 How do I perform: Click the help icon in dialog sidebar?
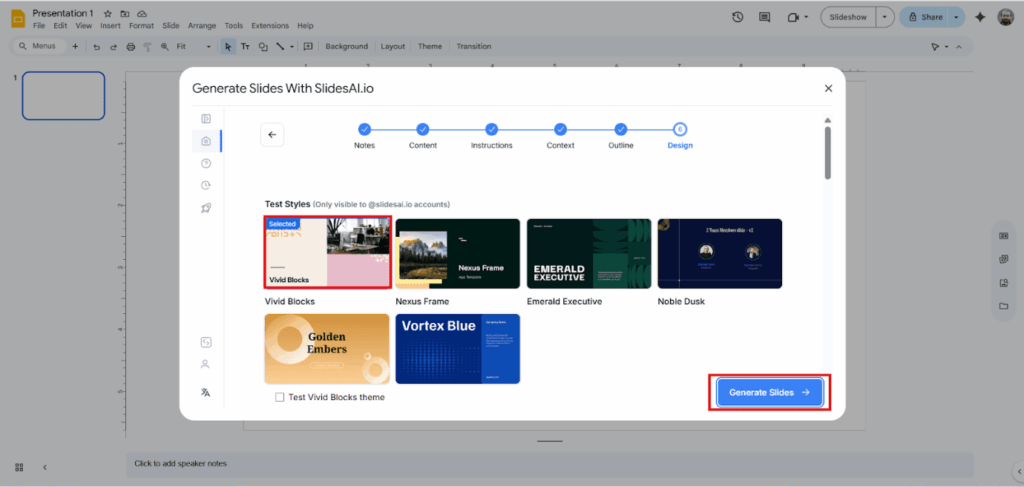tap(205, 163)
